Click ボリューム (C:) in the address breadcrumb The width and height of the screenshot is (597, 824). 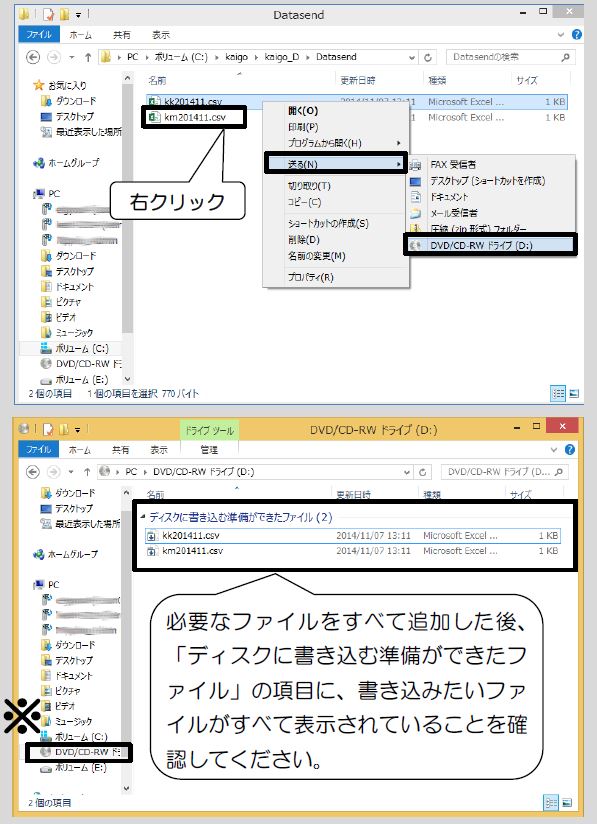point(181,57)
